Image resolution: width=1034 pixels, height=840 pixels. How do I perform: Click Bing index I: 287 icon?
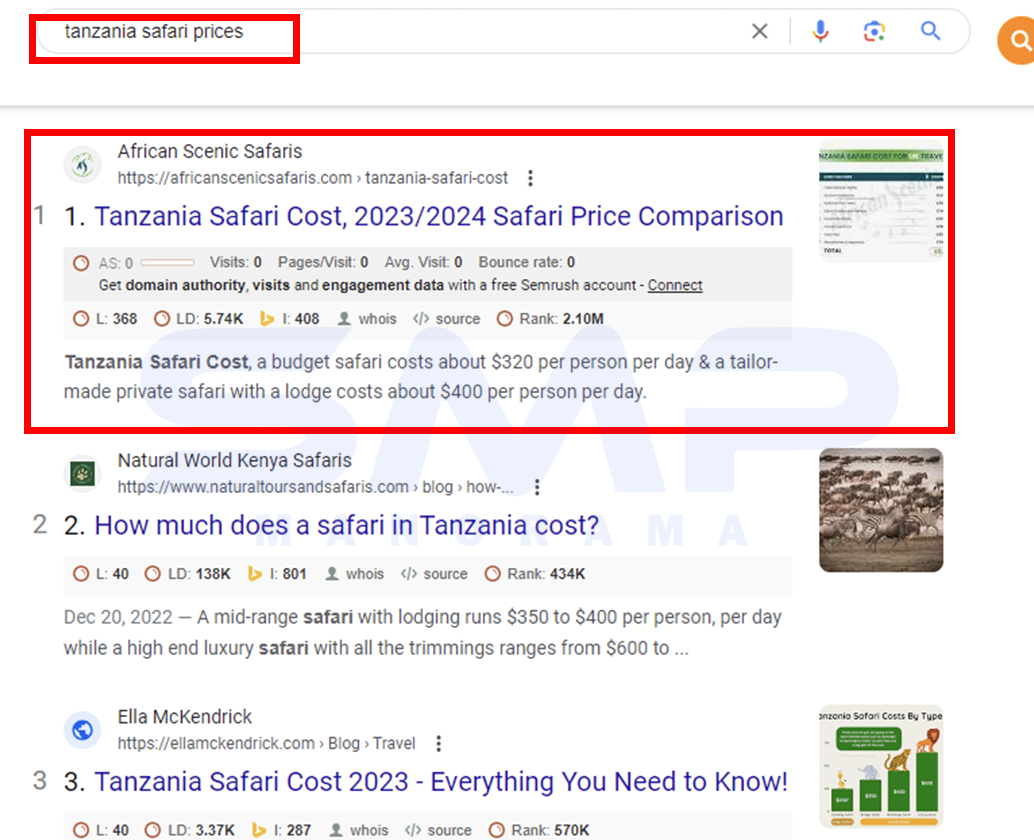click(259, 830)
